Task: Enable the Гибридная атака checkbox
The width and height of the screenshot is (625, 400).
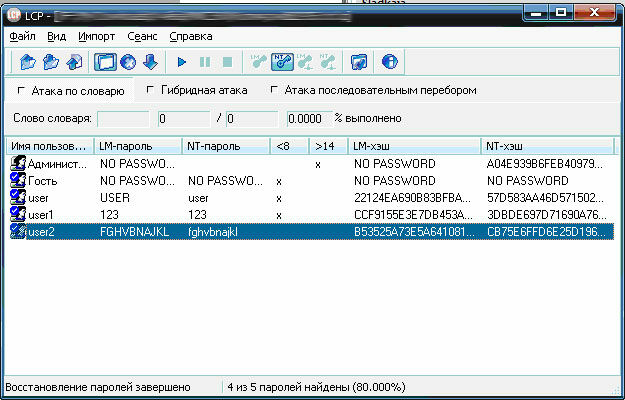Action: pyautogui.click(x=150, y=90)
